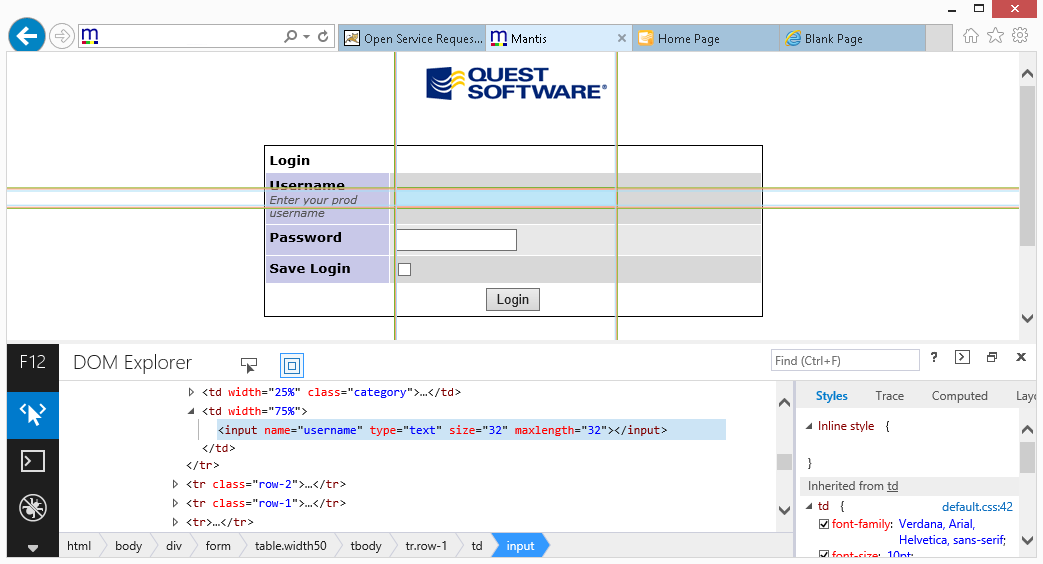Open a new tab with the blank tab button

coord(939,39)
